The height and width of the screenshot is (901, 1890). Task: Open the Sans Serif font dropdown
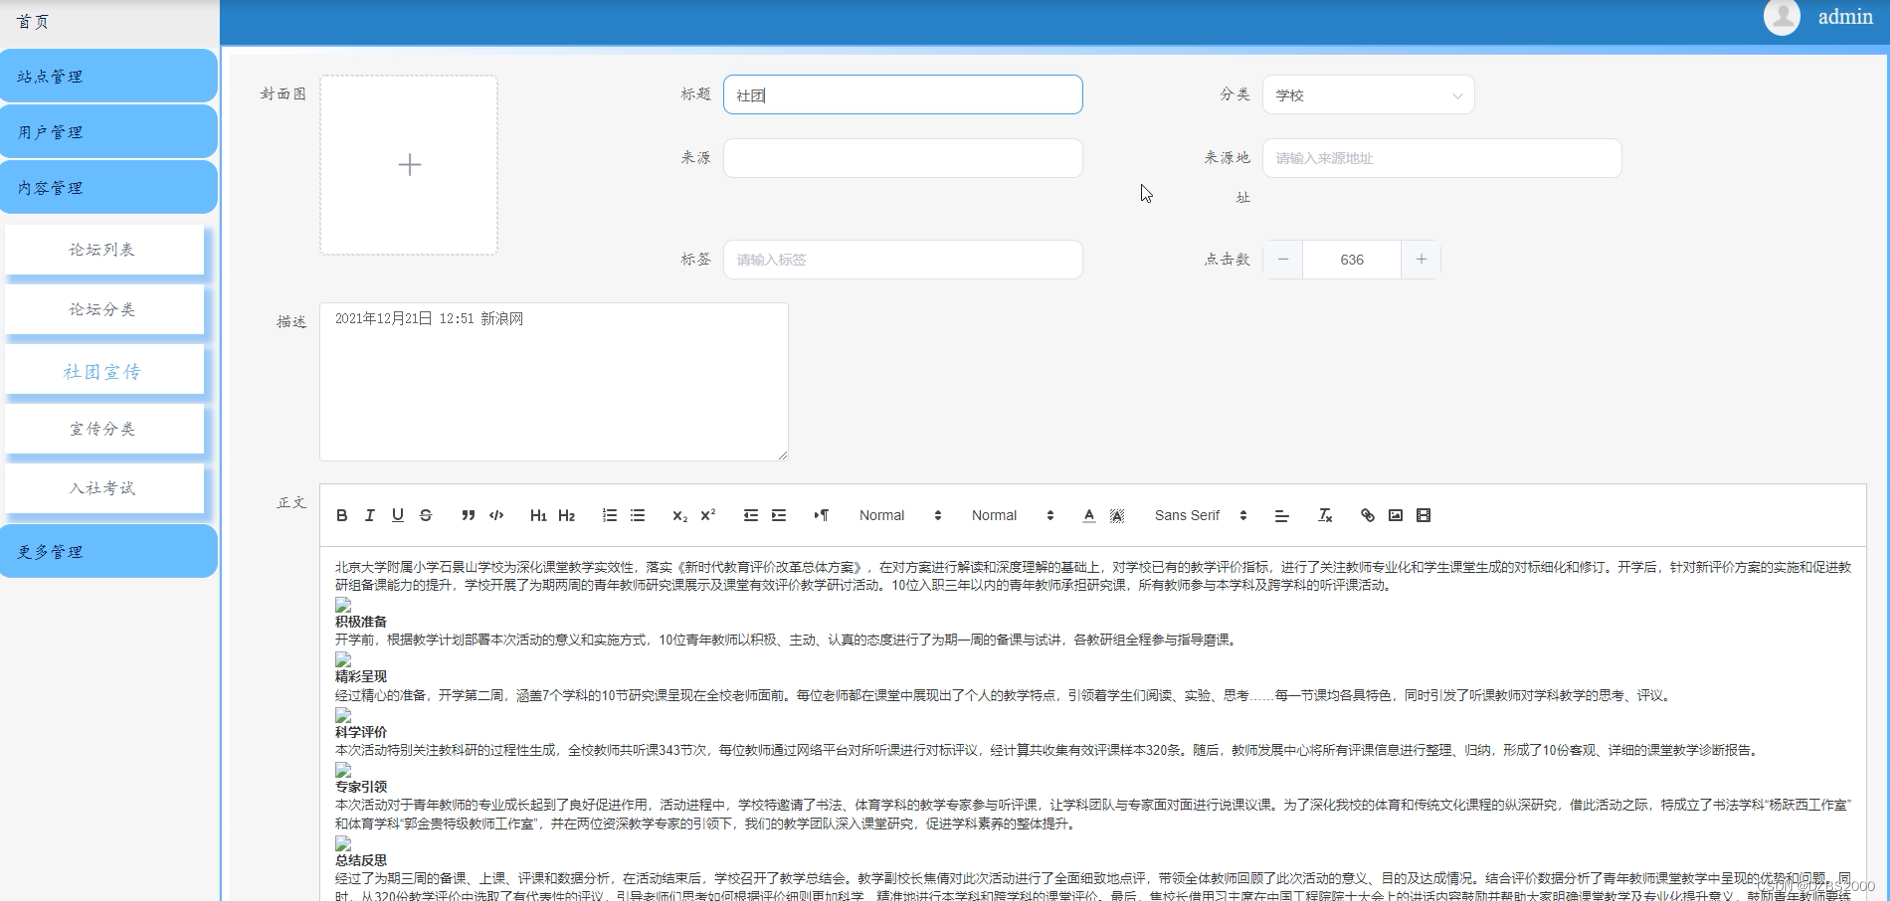click(x=1200, y=515)
